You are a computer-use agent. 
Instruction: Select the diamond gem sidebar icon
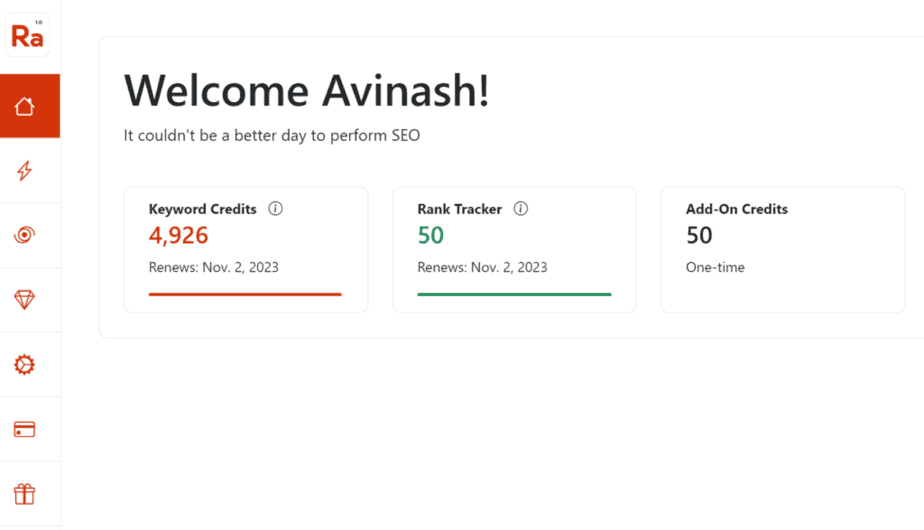pos(24,299)
